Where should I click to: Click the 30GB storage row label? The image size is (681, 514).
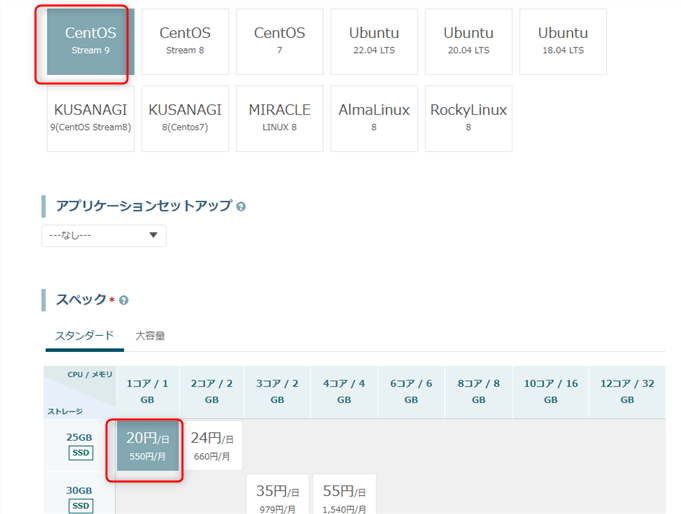pos(79,491)
